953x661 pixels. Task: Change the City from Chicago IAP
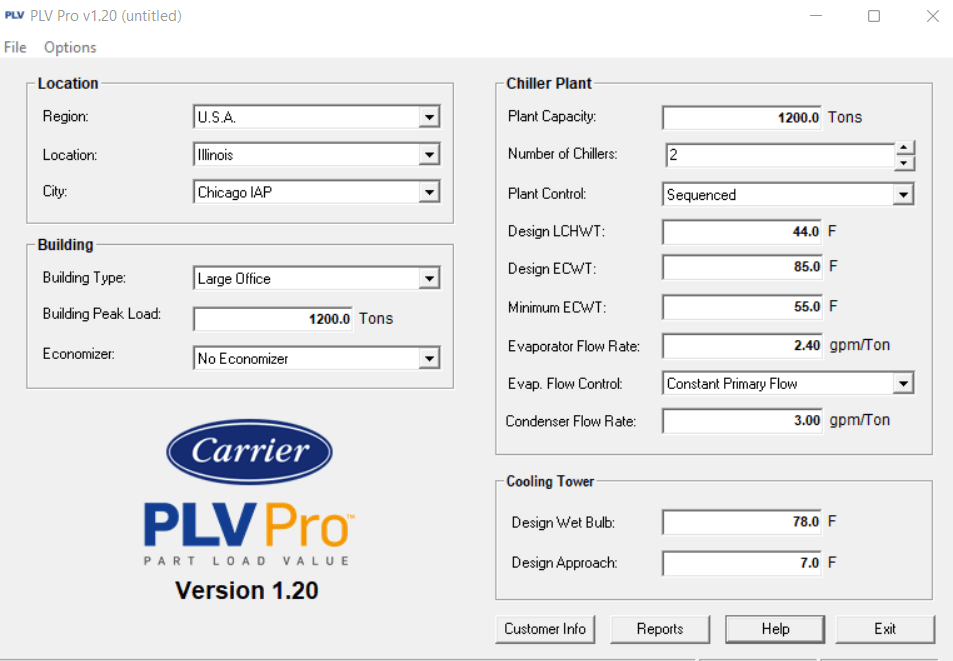[x=429, y=191]
